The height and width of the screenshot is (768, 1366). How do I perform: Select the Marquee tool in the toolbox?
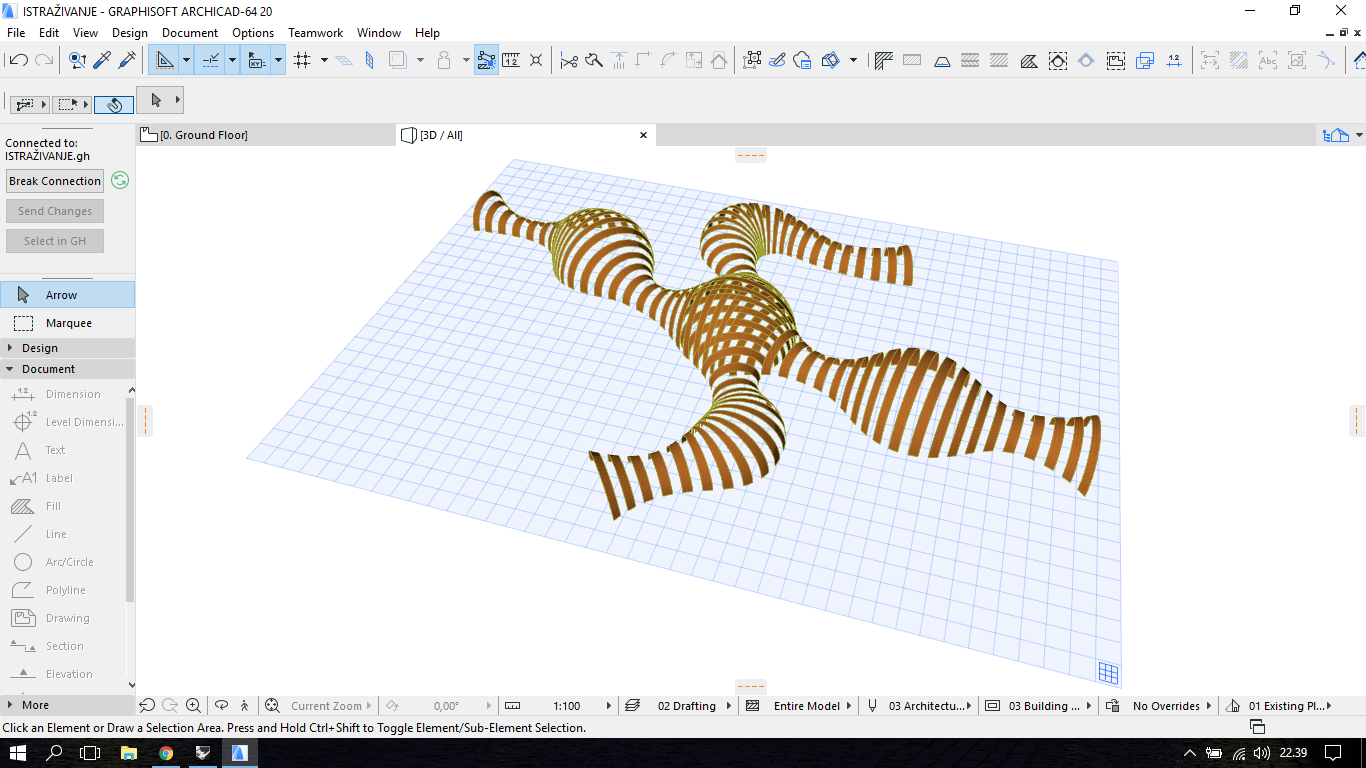point(67,323)
